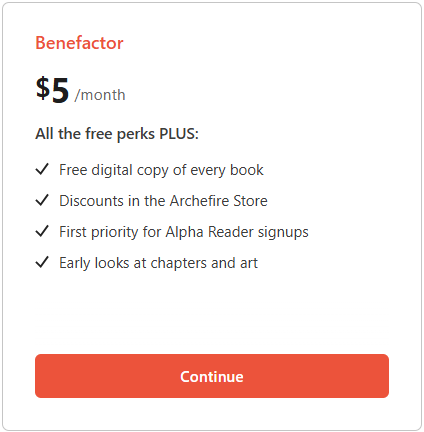Click the /month billing label
The width and height of the screenshot is (424, 432).
pyautogui.click(x=100, y=95)
